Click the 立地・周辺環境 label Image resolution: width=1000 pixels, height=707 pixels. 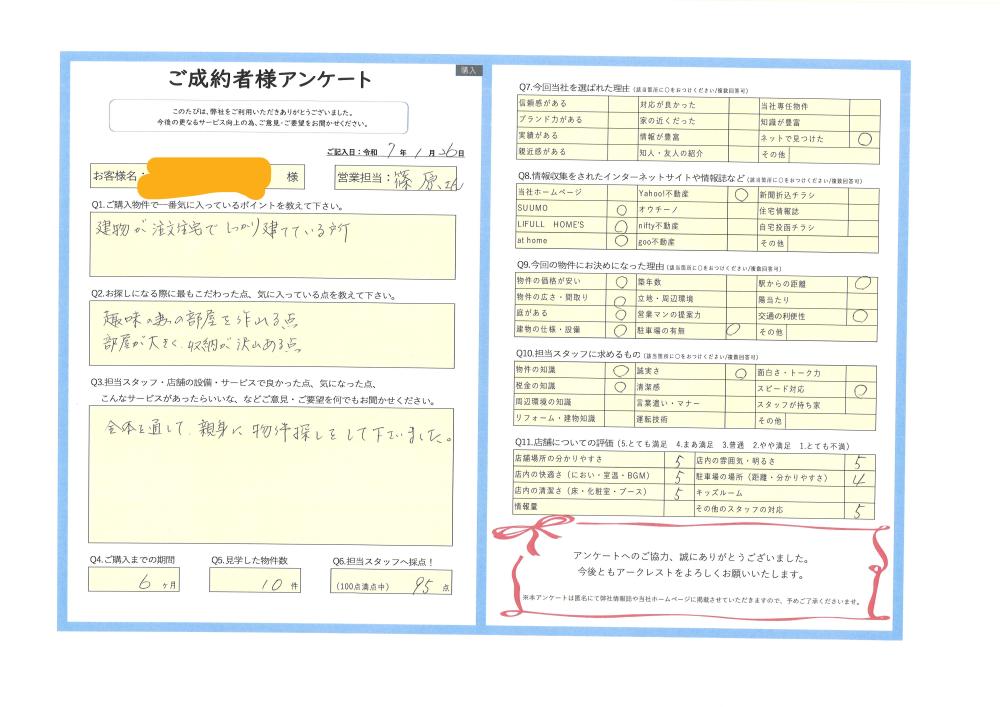pyautogui.click(x=665, y=298)
